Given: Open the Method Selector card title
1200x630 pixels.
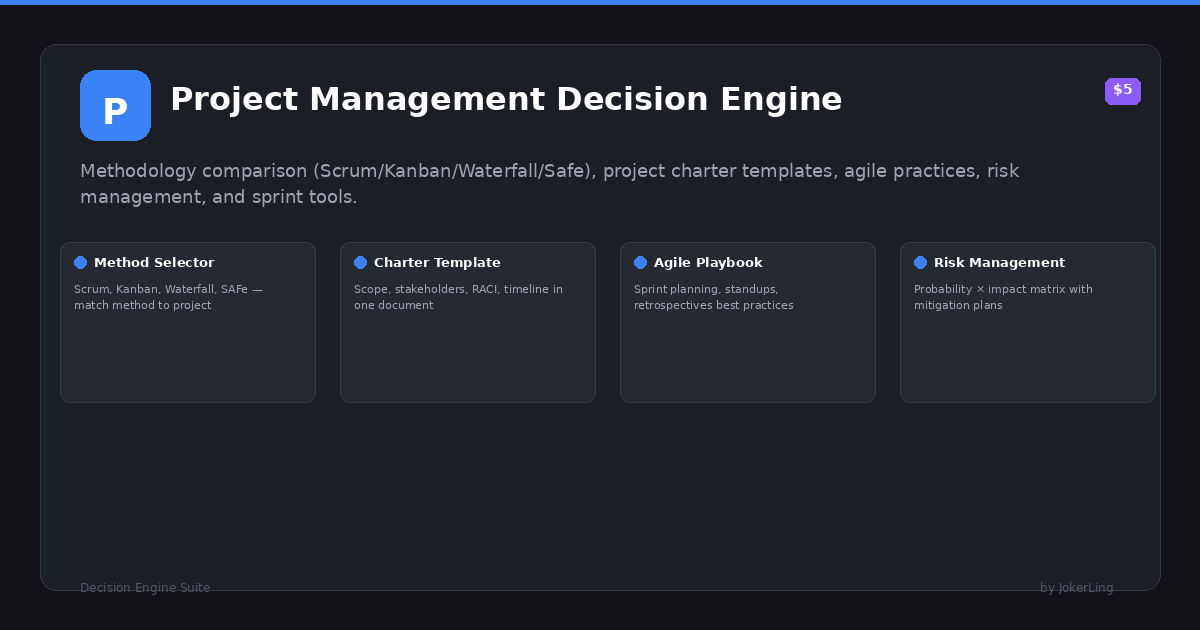Looking at the screenshot, I should click(154, 263).
